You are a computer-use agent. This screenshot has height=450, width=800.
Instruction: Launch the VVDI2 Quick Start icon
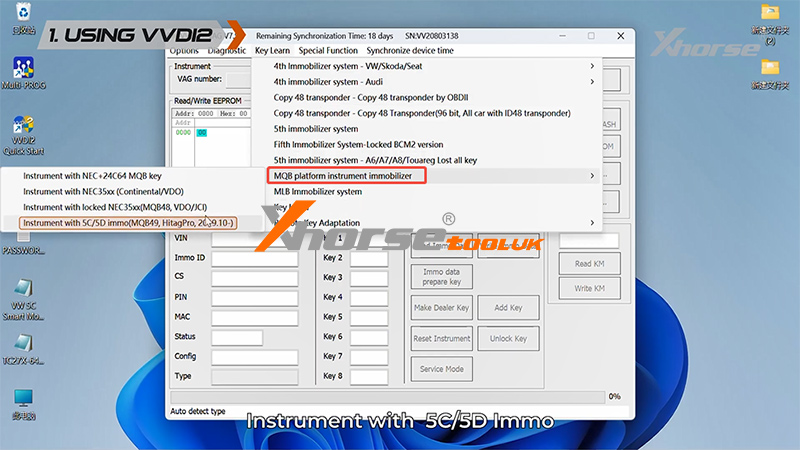(23, 136)
